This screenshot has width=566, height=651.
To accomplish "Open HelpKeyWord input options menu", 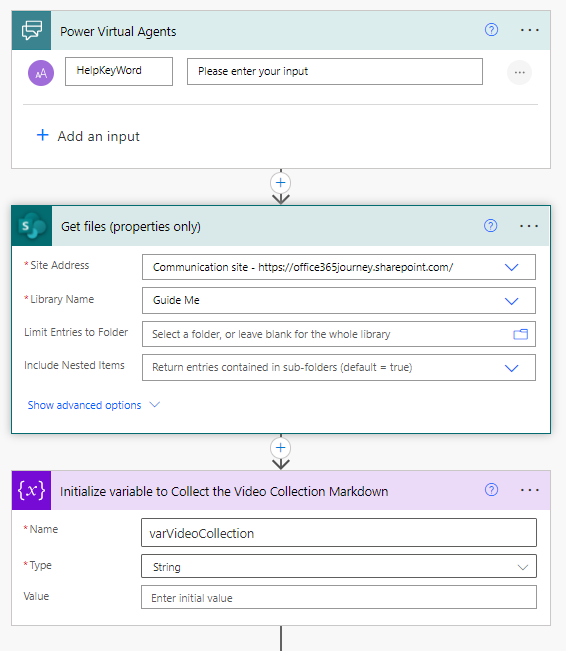I will point(519,73).
